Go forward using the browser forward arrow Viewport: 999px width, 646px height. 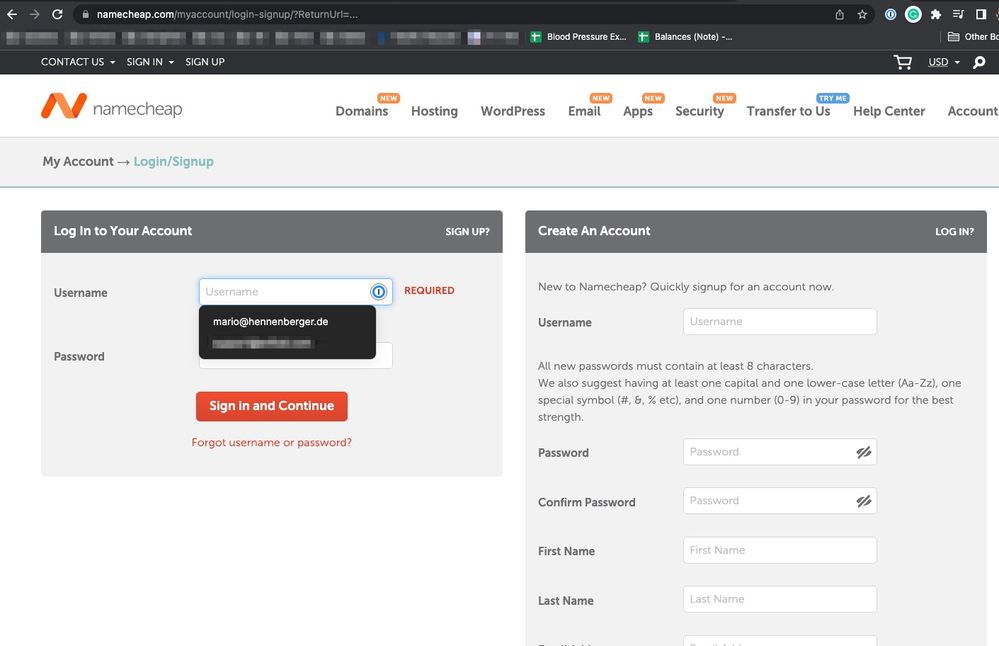34,14
